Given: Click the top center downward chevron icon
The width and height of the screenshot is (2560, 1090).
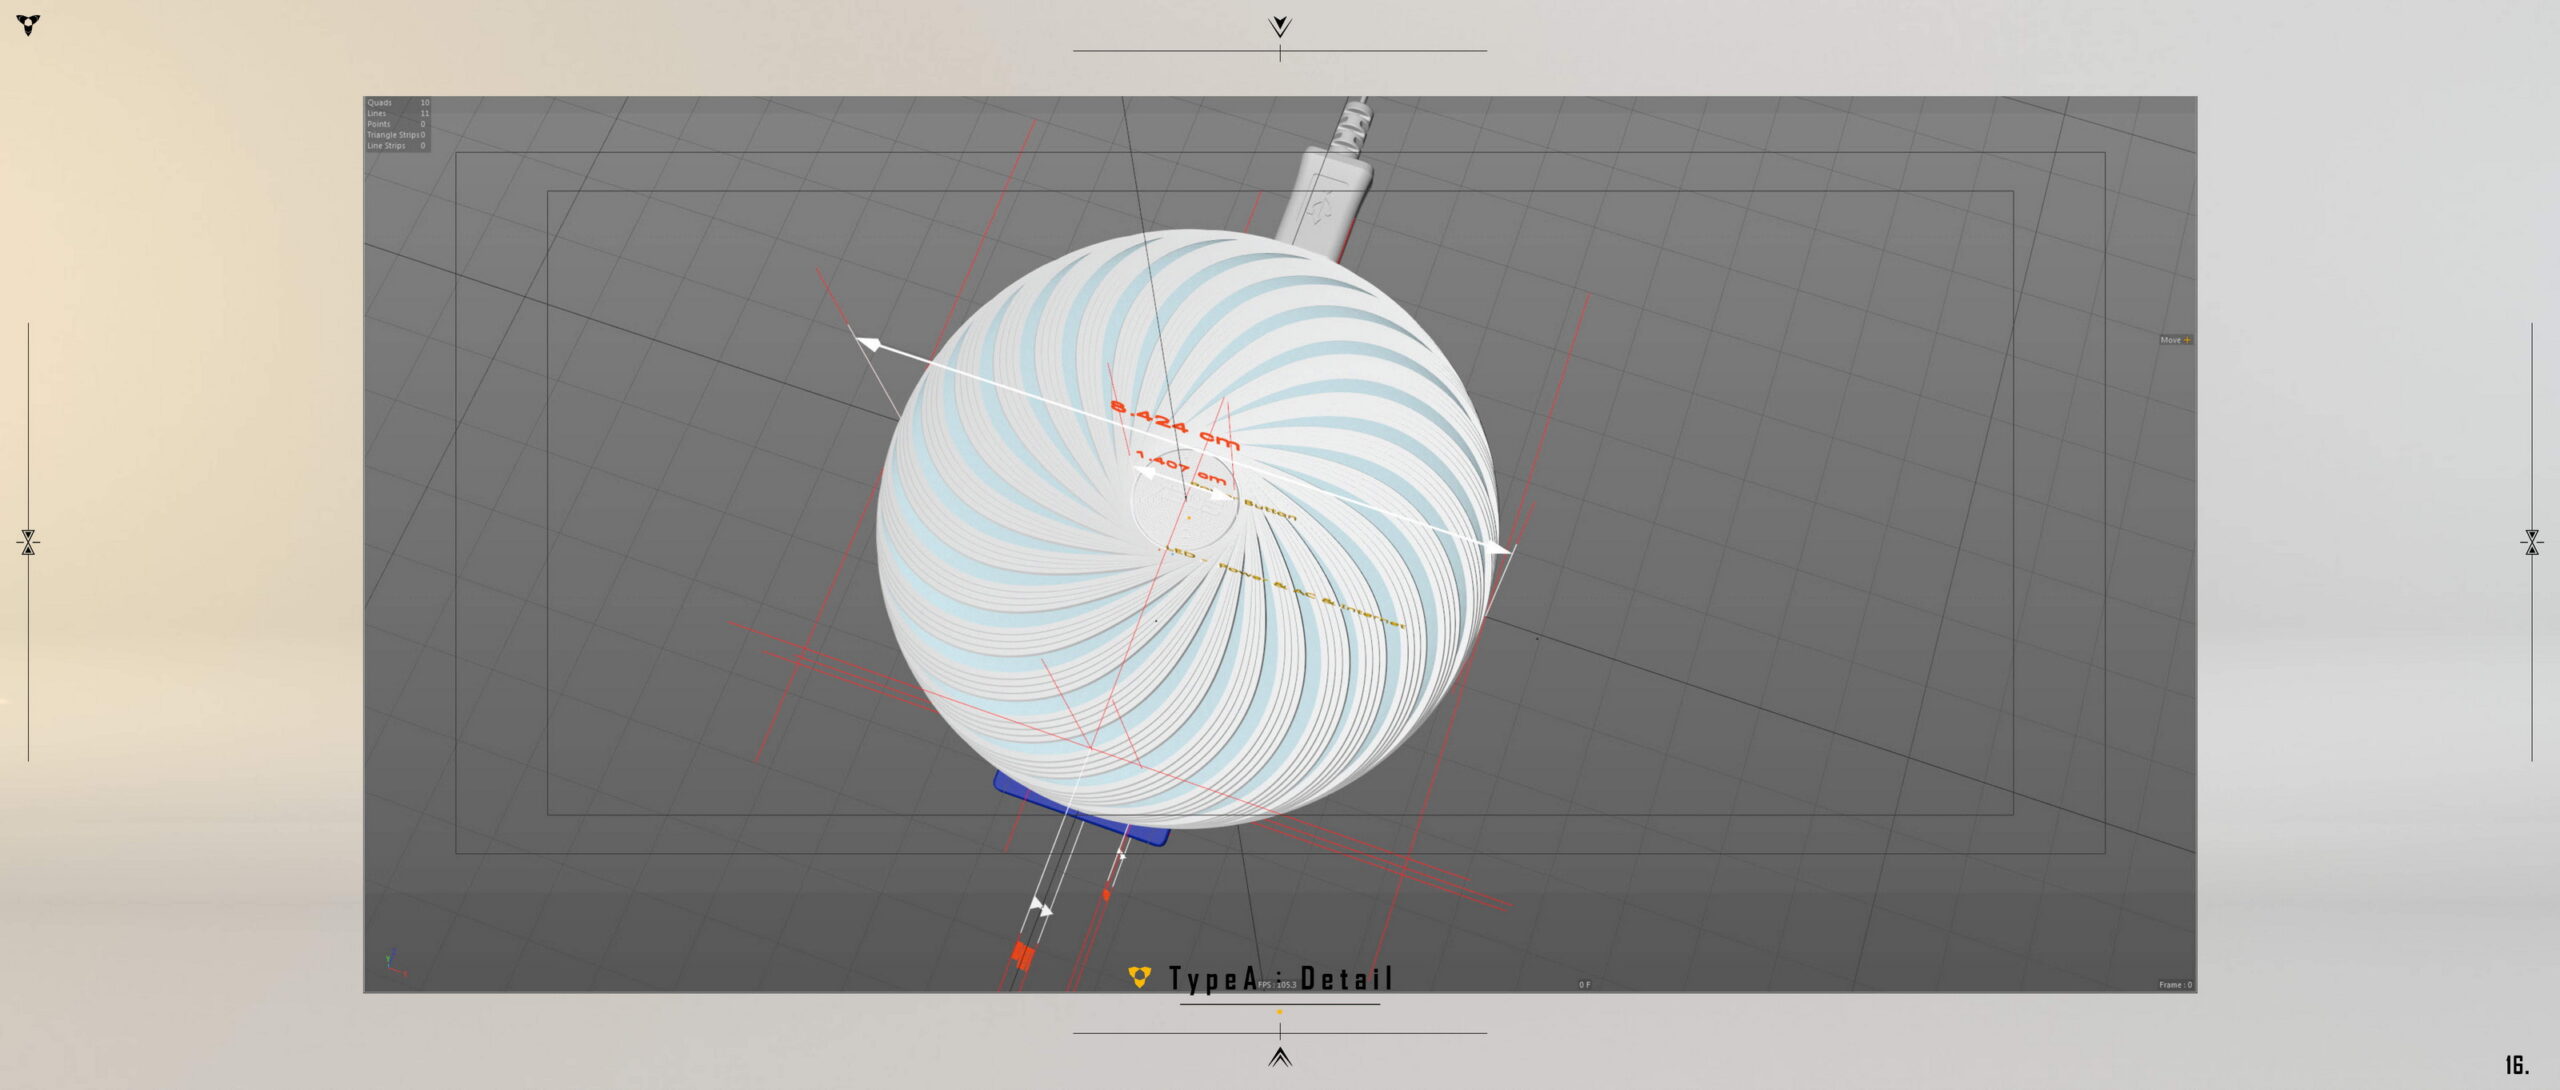Looking at the screenshot, I should point(1279,26).
